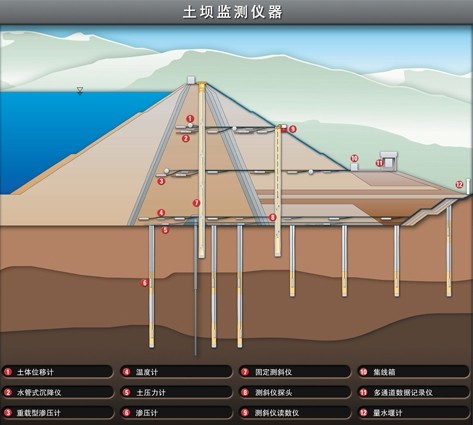Select red marker 8 on the inclinometer probe
Viewport: 473px width, 425px height.
(273, 217)
